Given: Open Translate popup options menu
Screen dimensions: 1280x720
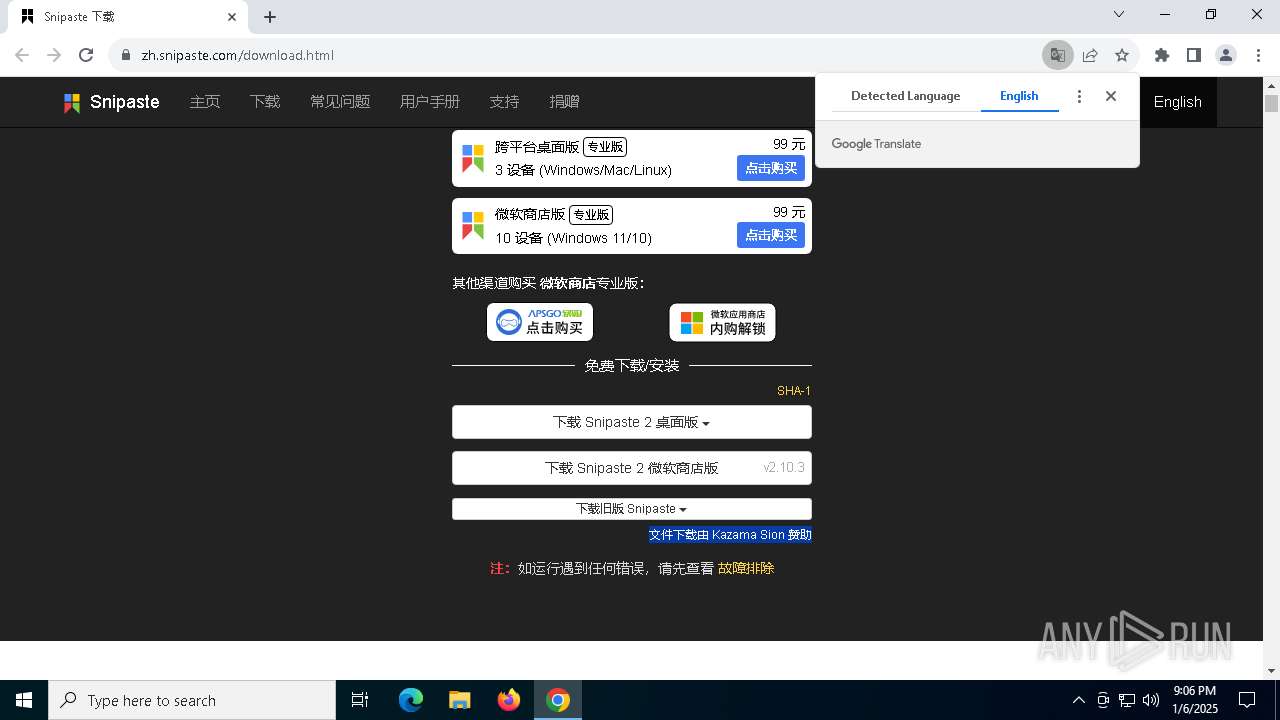Looking at the screenshot, I should 1079,96.
